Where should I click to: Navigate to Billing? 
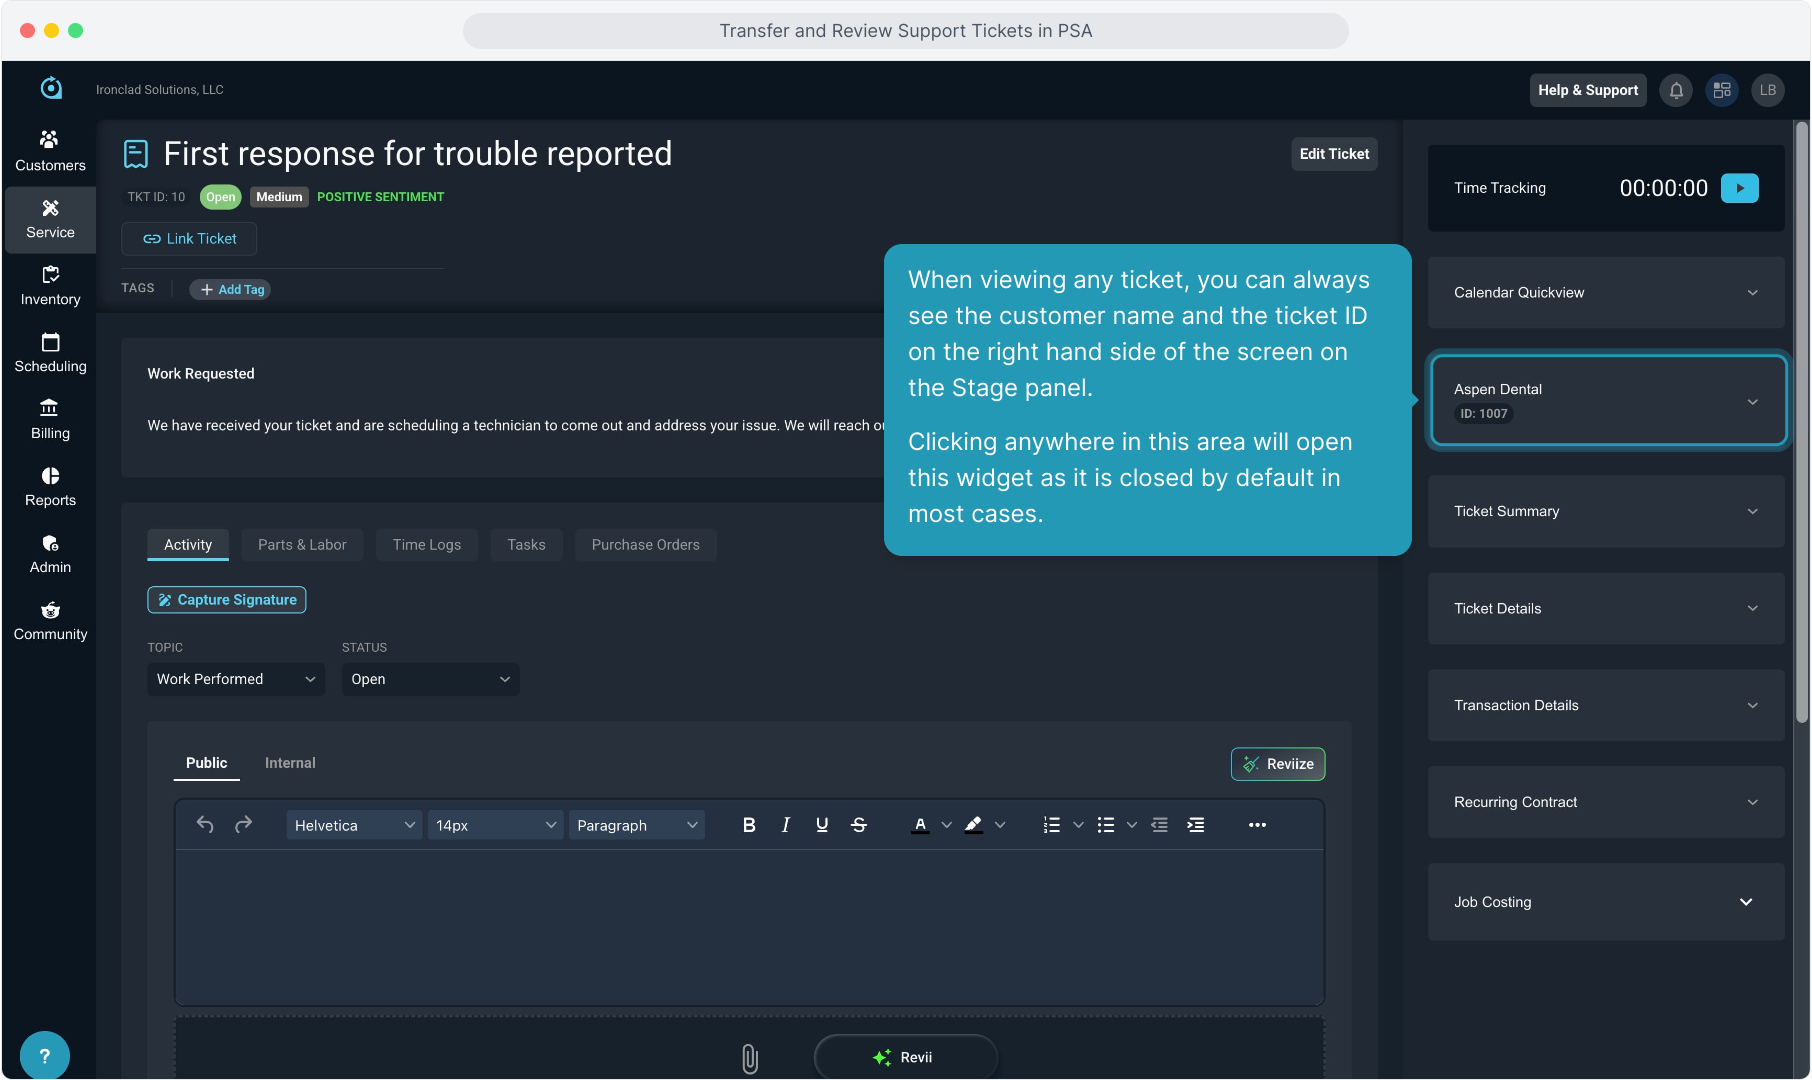[50, 420]
